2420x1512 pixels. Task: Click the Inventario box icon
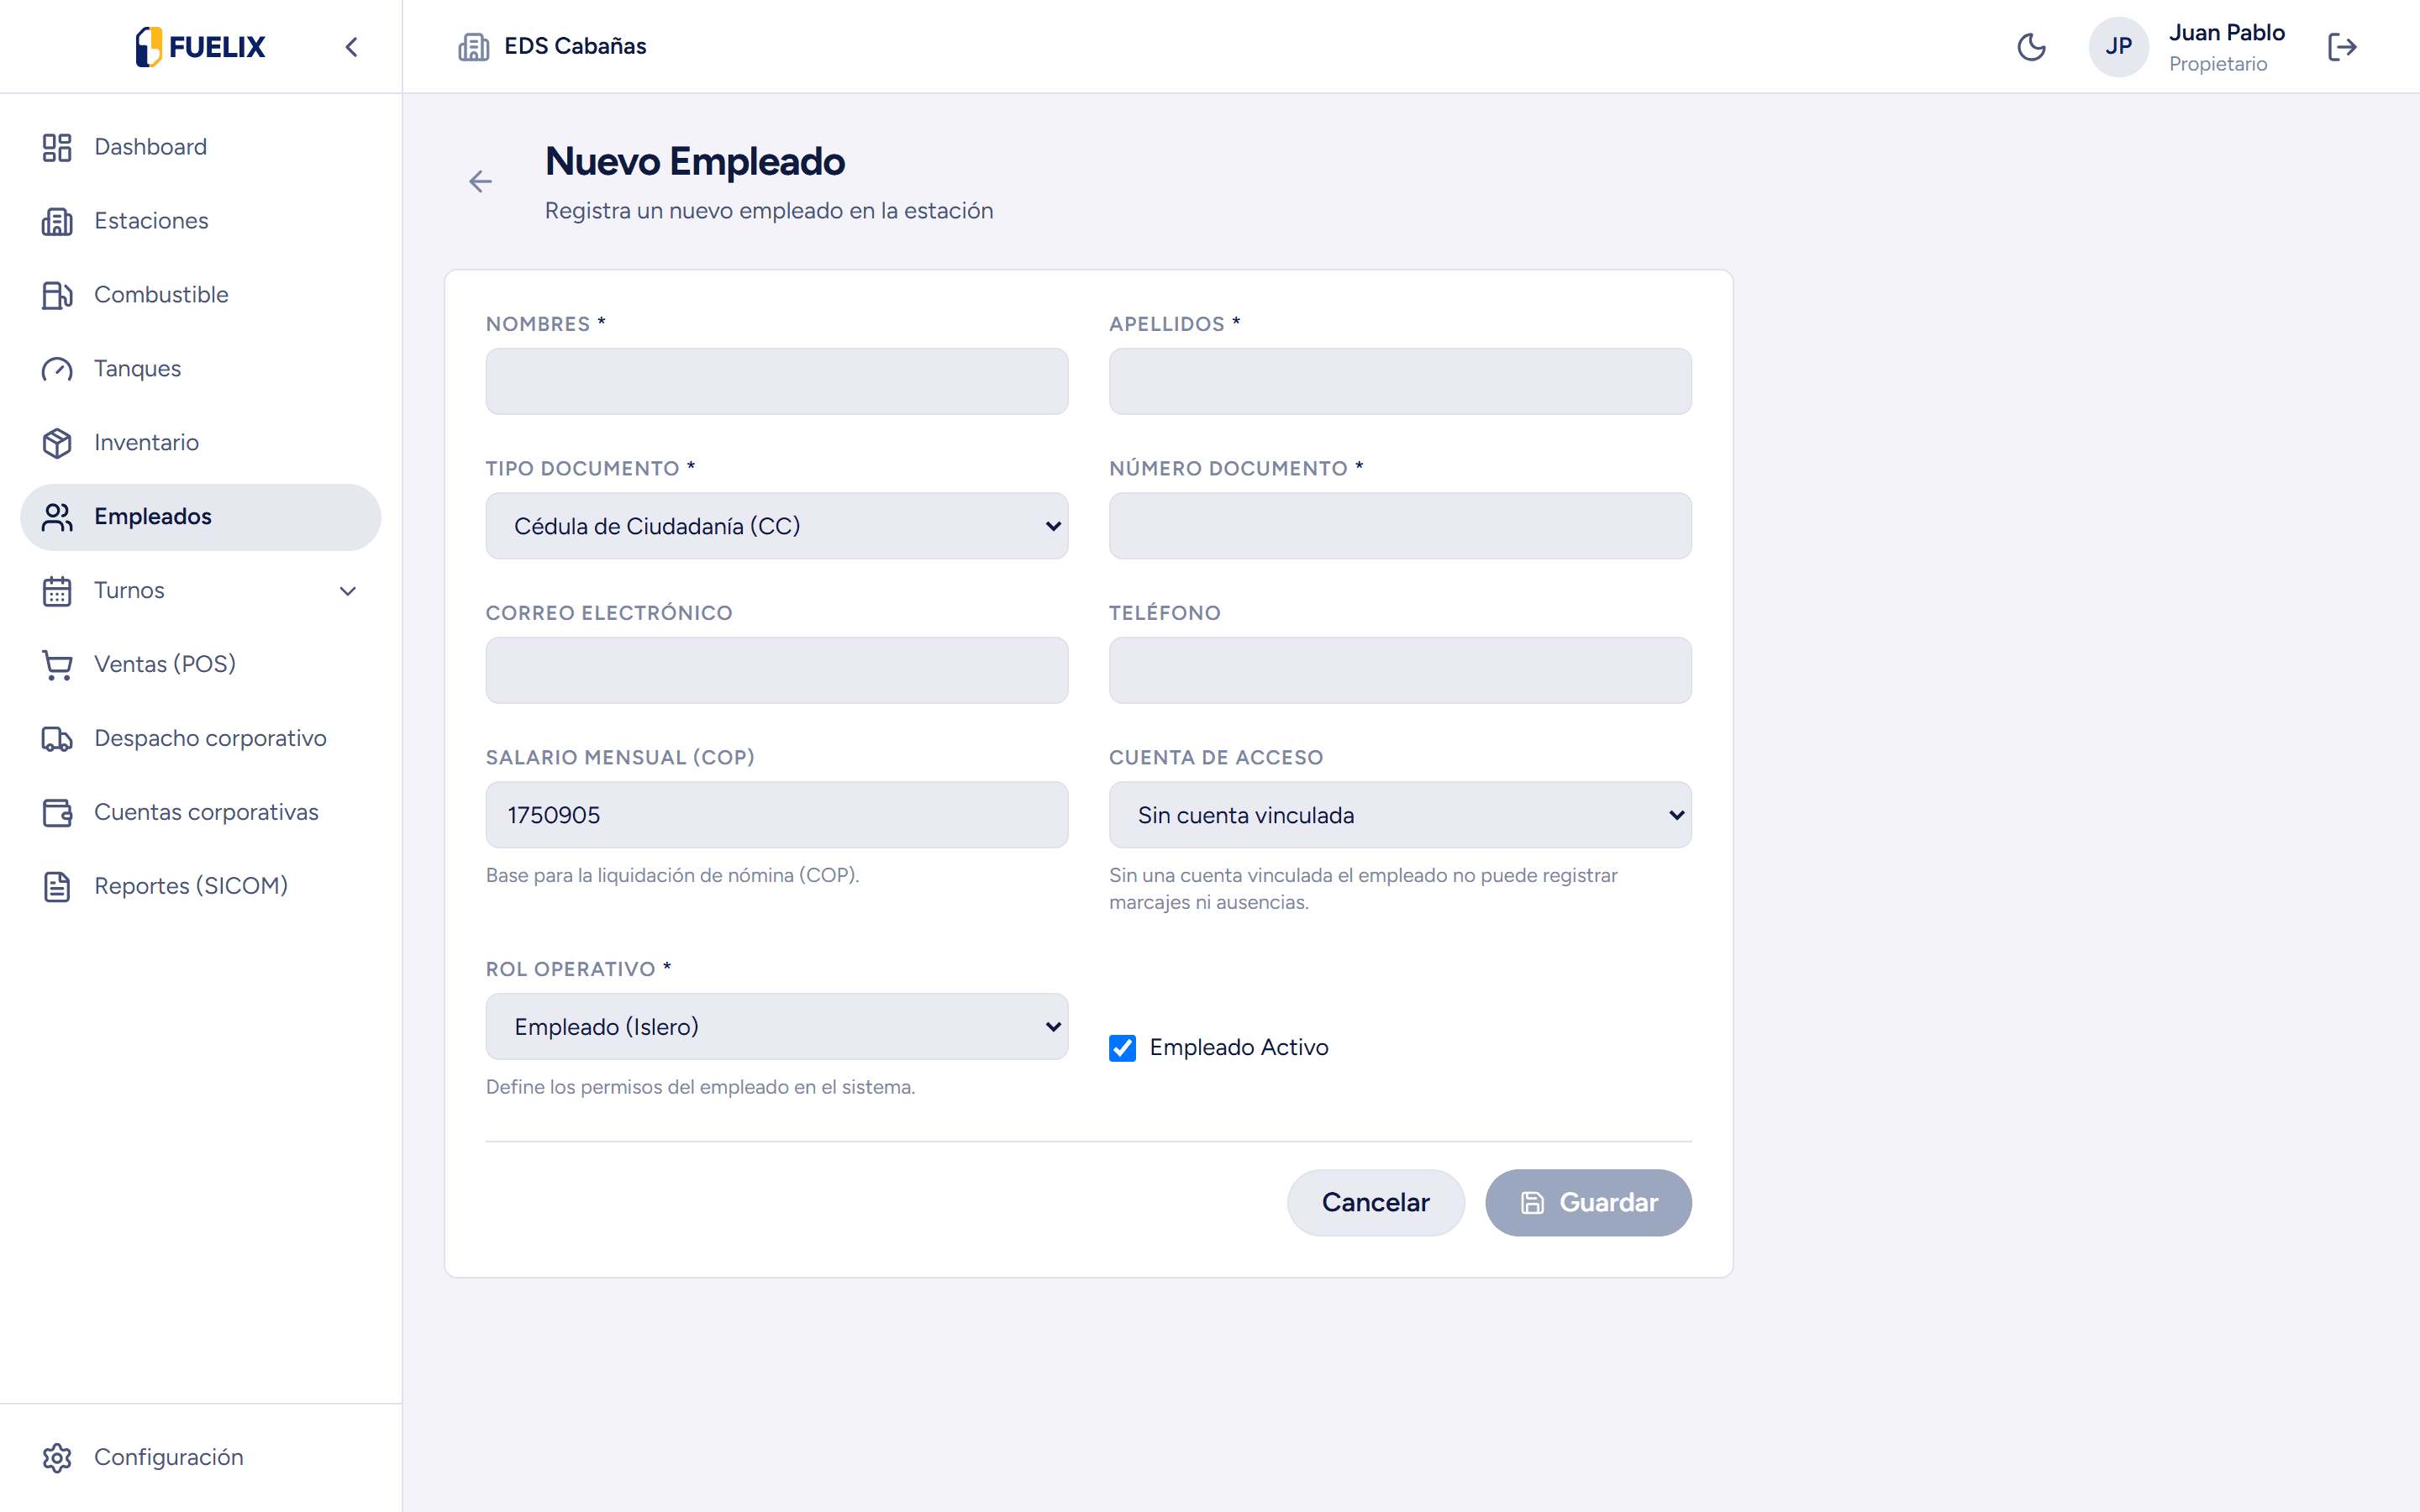pyautogui.click(x=57, y=443)
